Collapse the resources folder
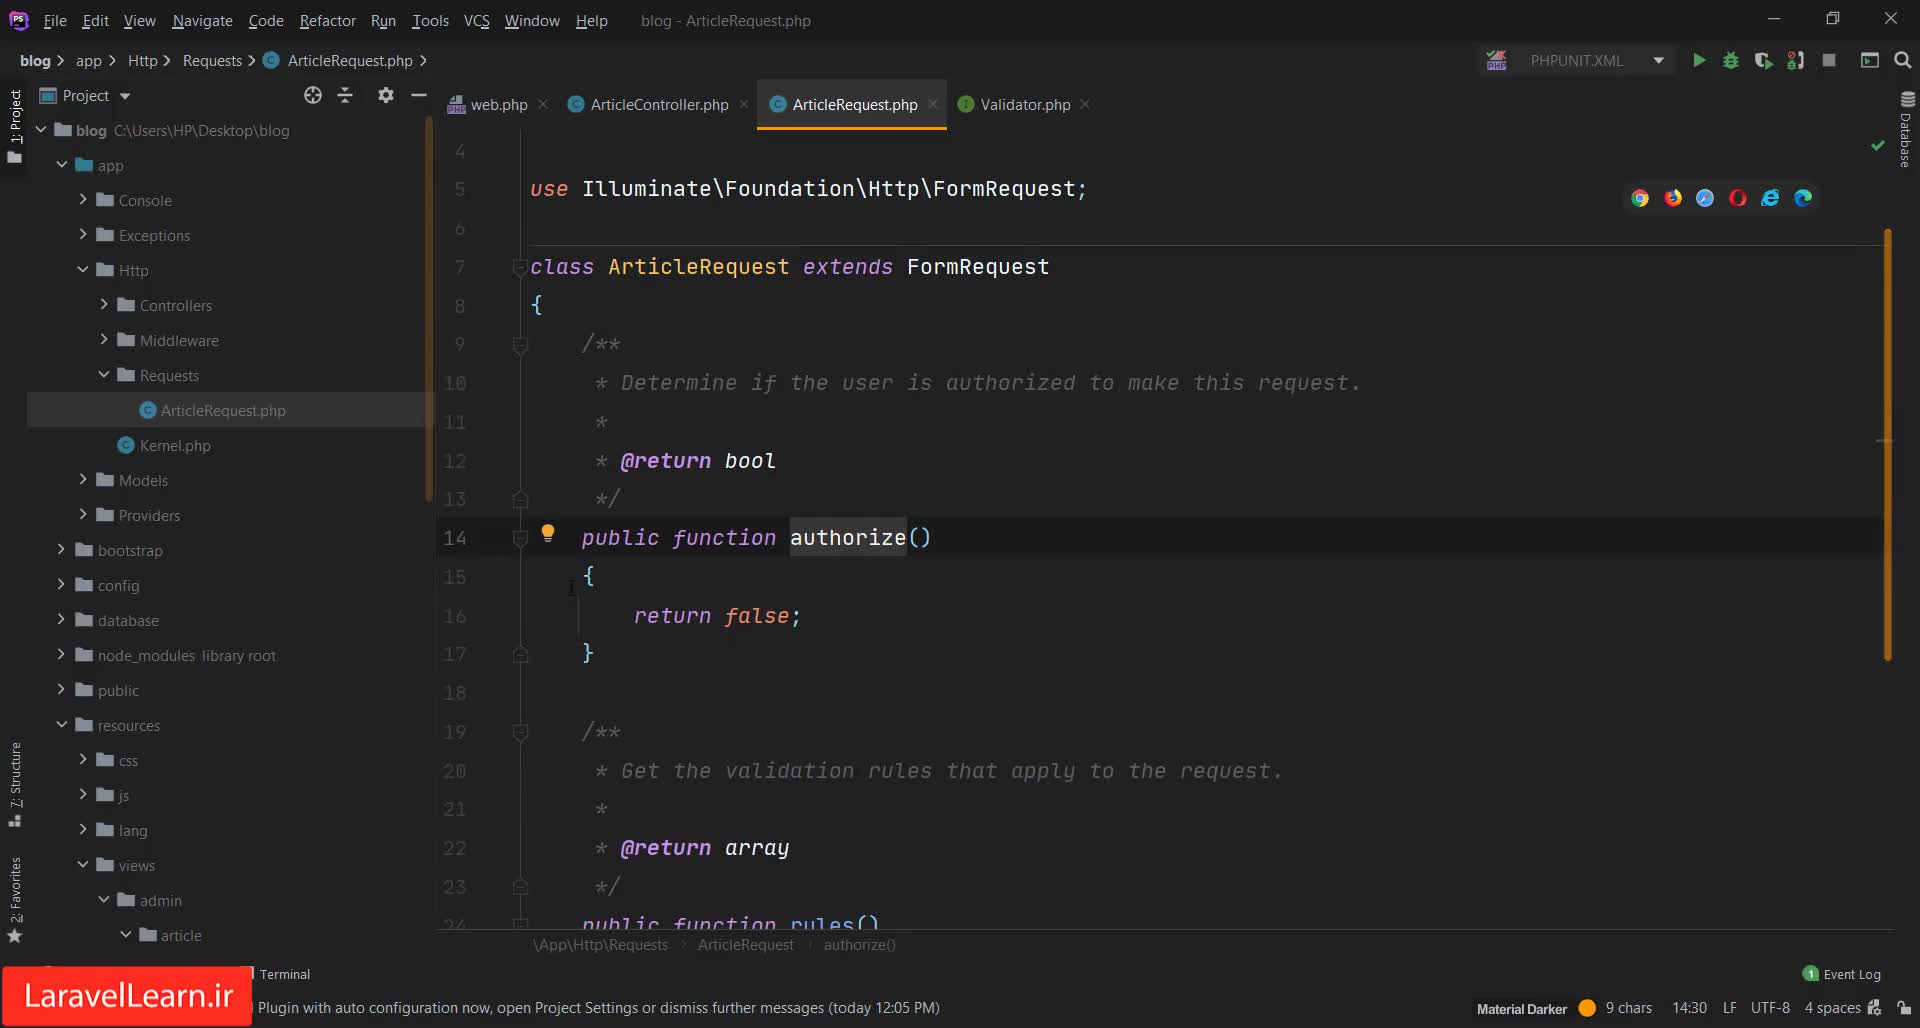Viewport: 1920px width, 1028px height. pos(62,725)
